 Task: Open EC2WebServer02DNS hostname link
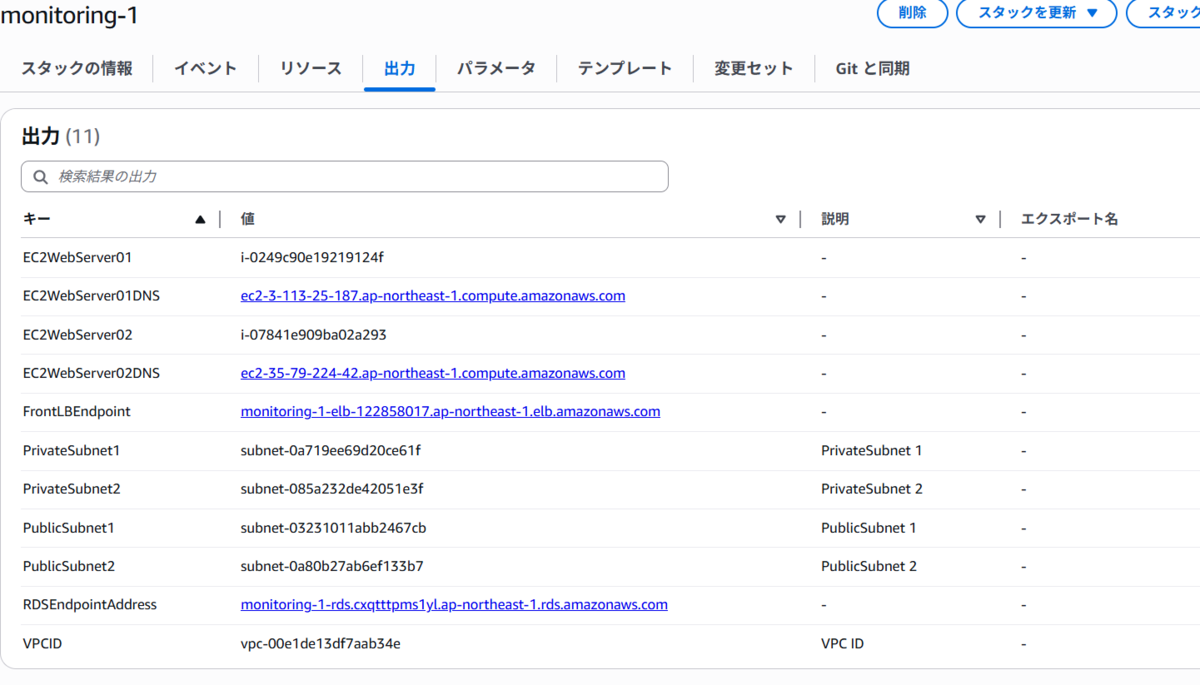pyautogui.click(x=433, y=373)
